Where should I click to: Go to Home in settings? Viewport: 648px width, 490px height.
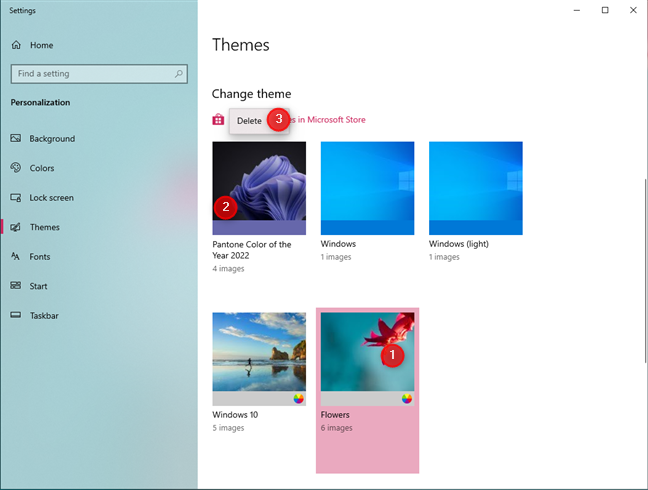click(x=41, y=45)
